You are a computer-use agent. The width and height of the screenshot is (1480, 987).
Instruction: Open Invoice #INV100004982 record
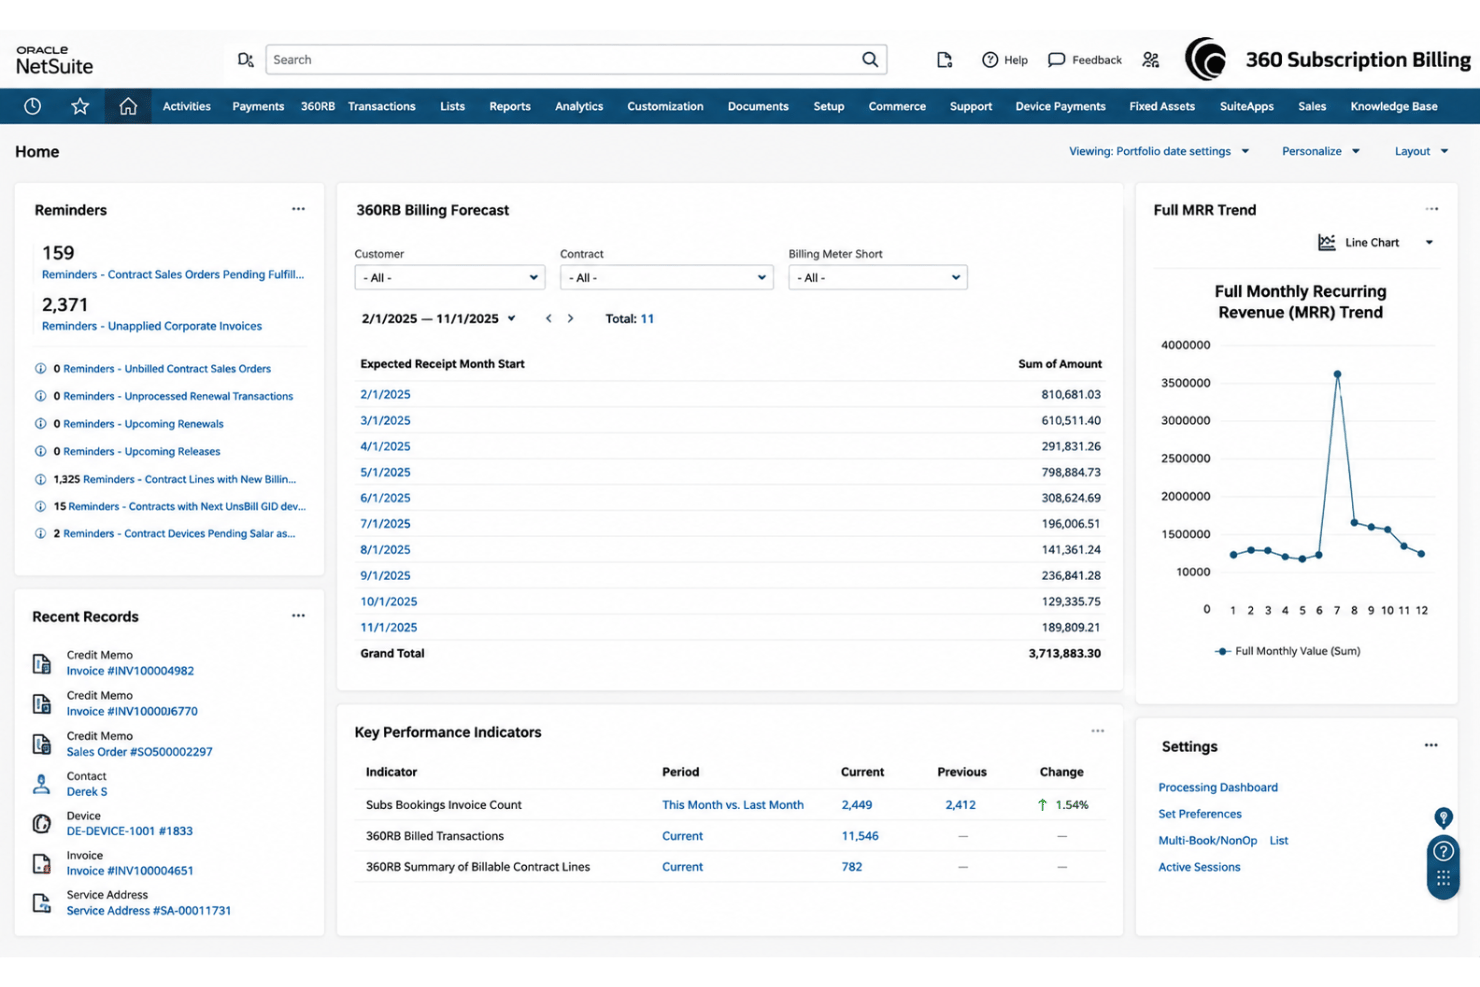click(130, 671)
